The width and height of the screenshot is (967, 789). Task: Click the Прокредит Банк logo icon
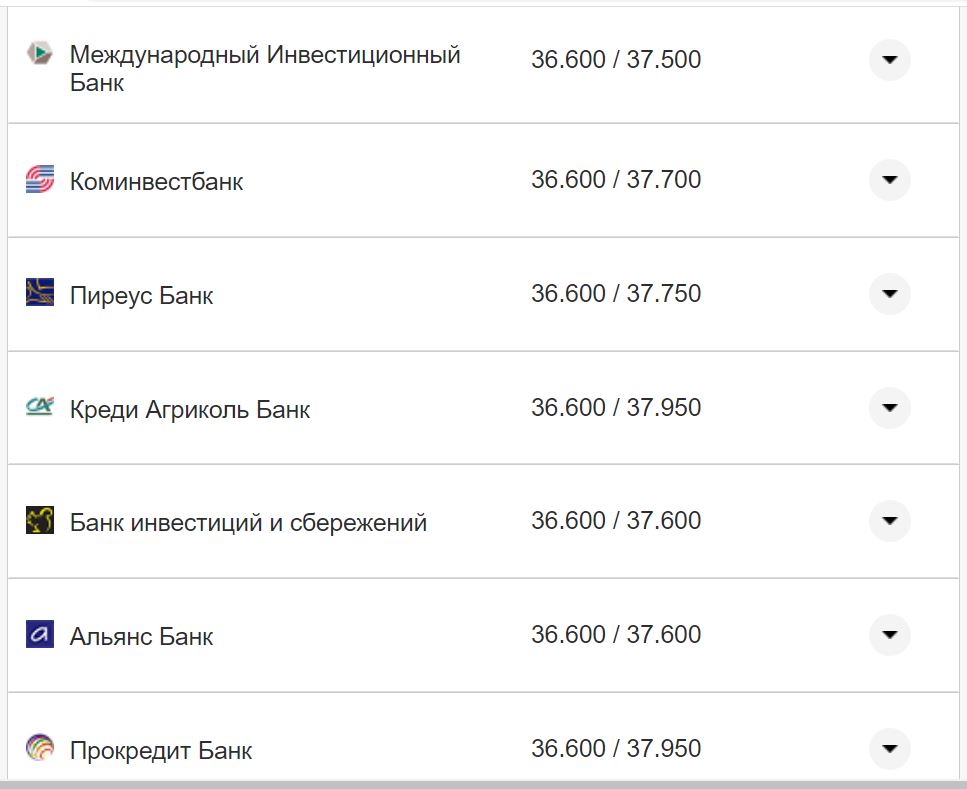pos(39,748)
